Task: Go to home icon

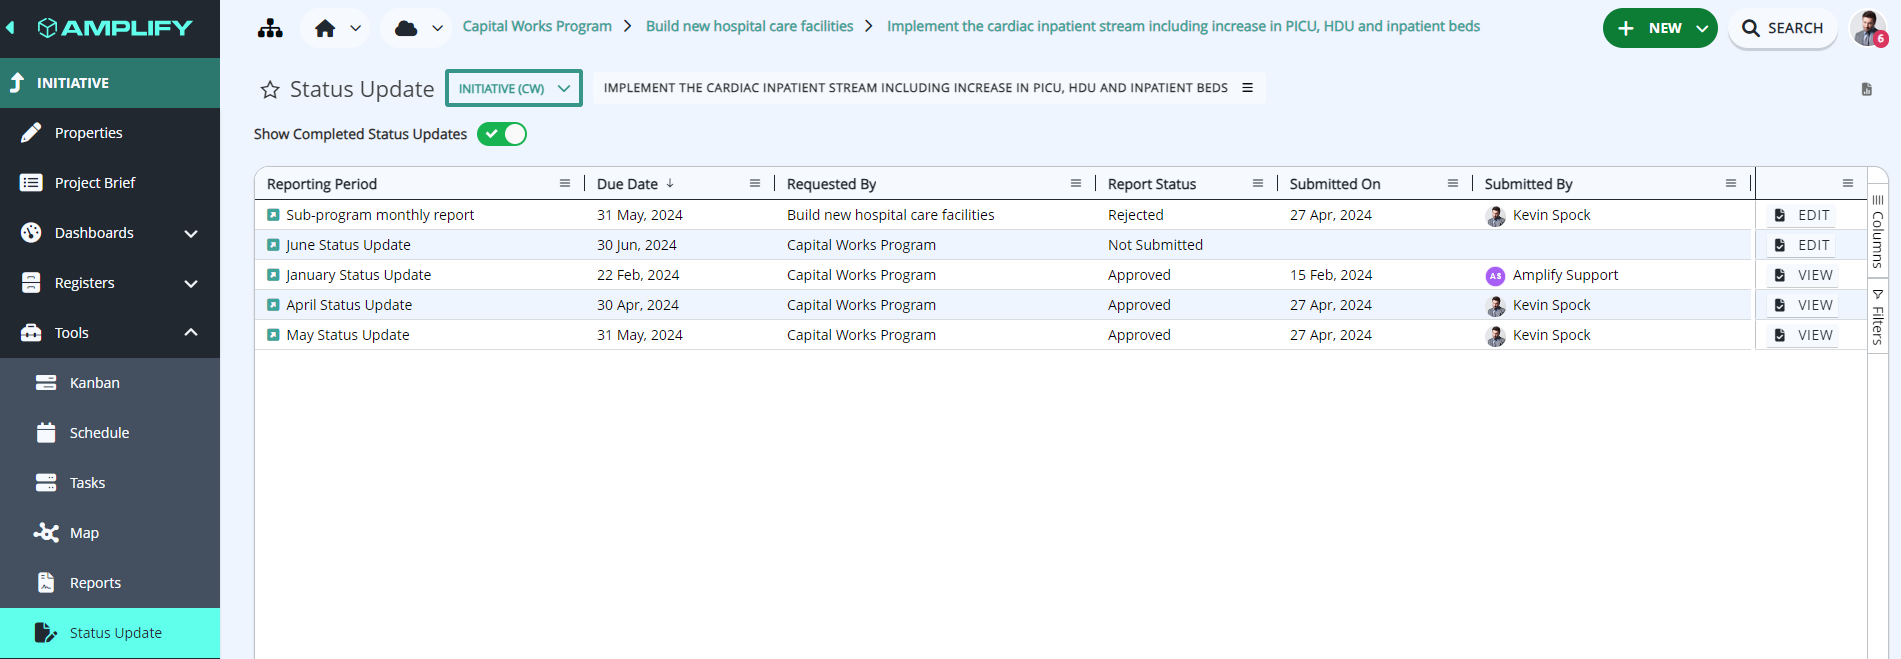Action: (x=325, y=28)
